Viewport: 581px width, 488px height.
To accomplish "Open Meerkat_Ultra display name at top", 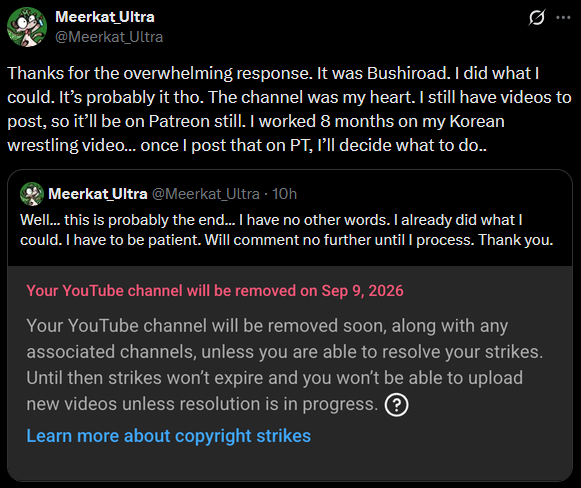I will [x=105, y=17].
